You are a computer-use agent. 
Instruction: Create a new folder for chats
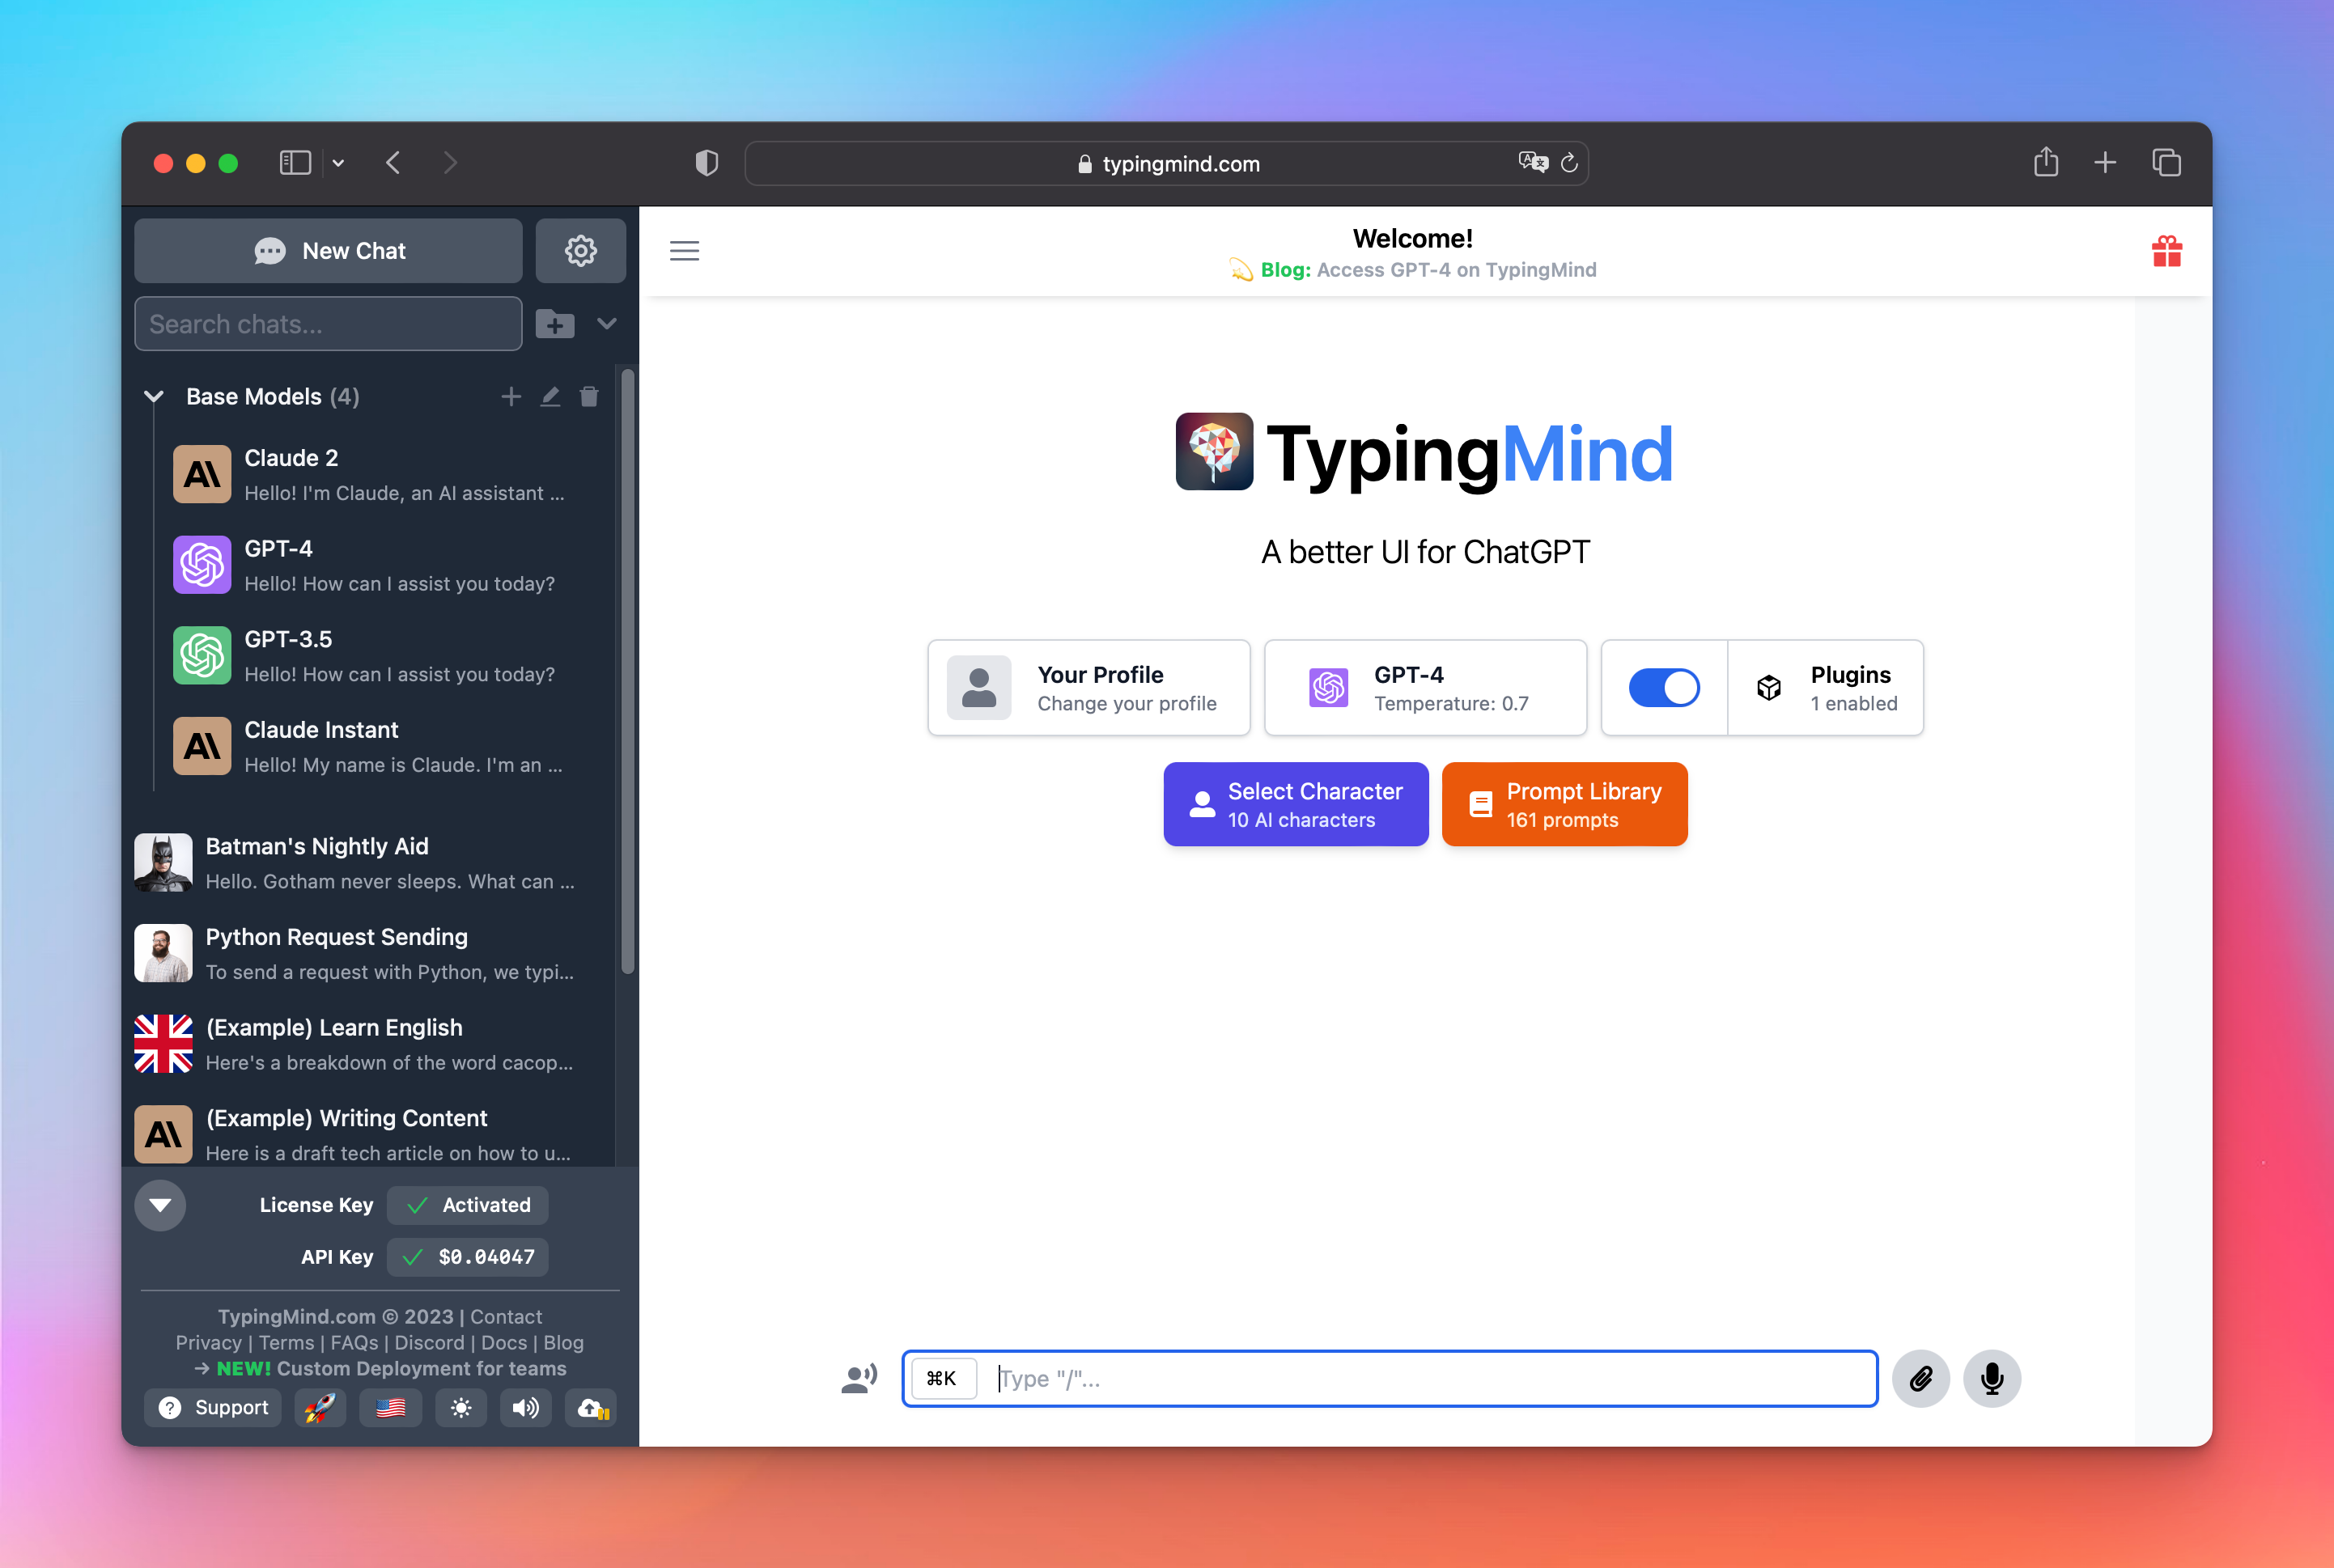555,323
